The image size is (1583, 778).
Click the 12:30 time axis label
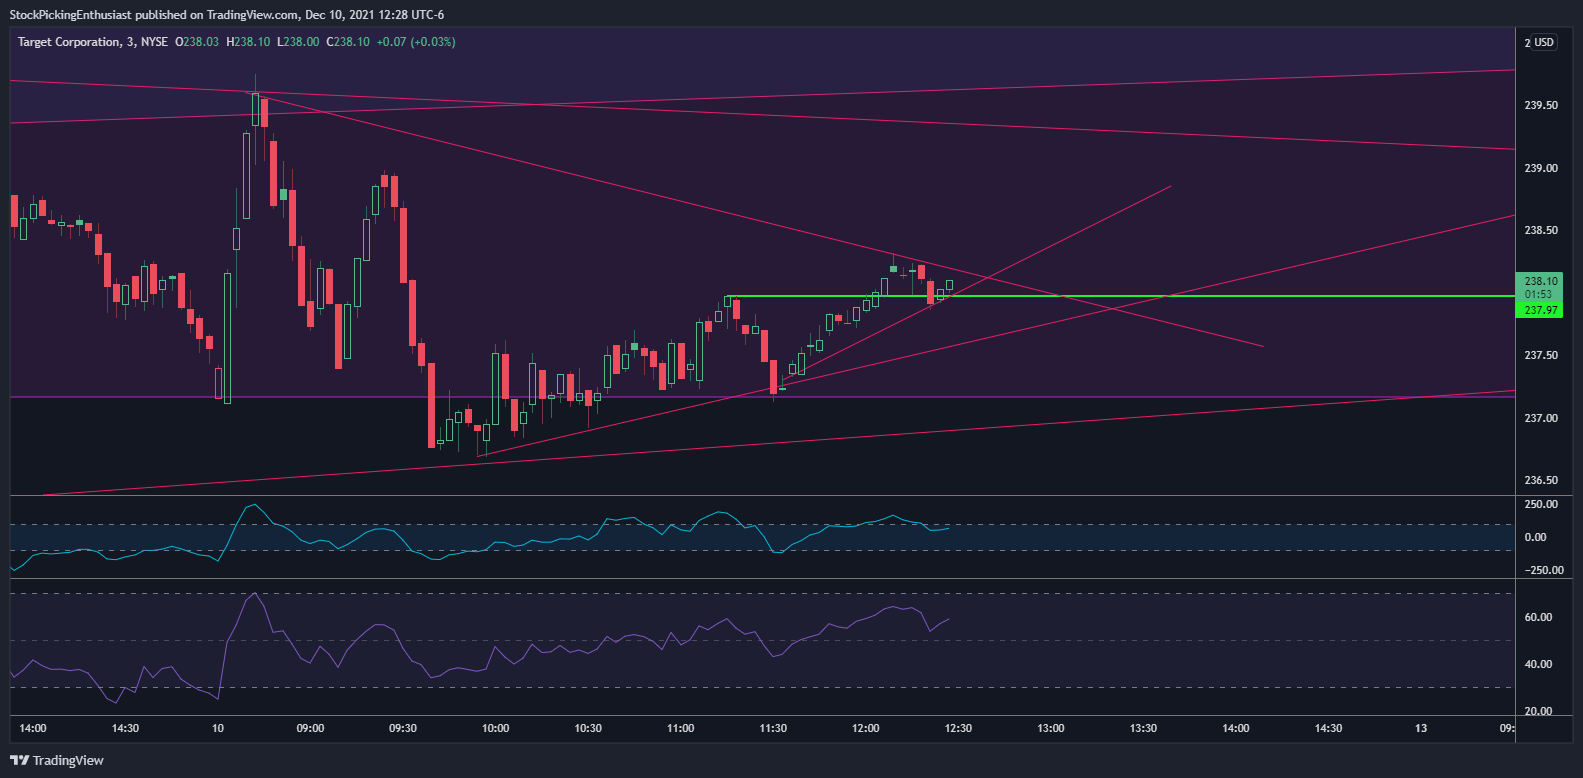958,728
